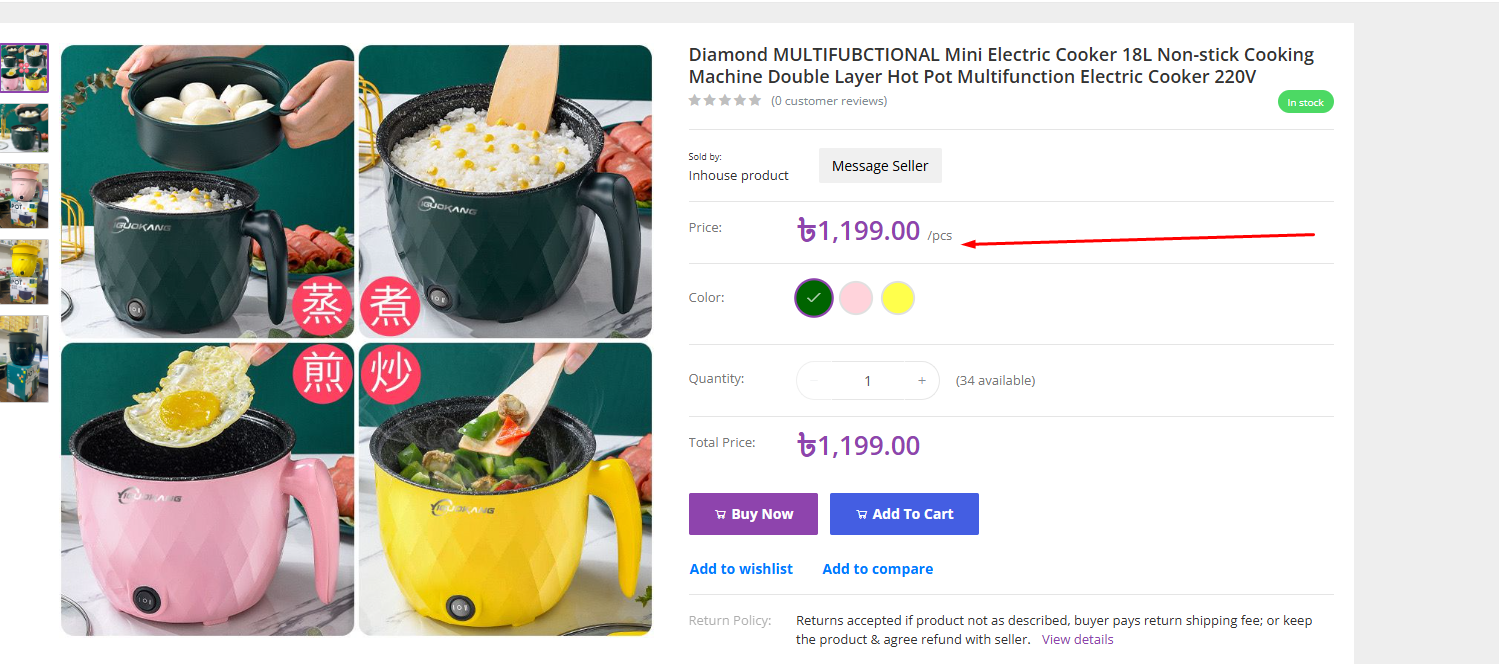Message the seller
The image size is (1499, 664).
pos(880,166)
